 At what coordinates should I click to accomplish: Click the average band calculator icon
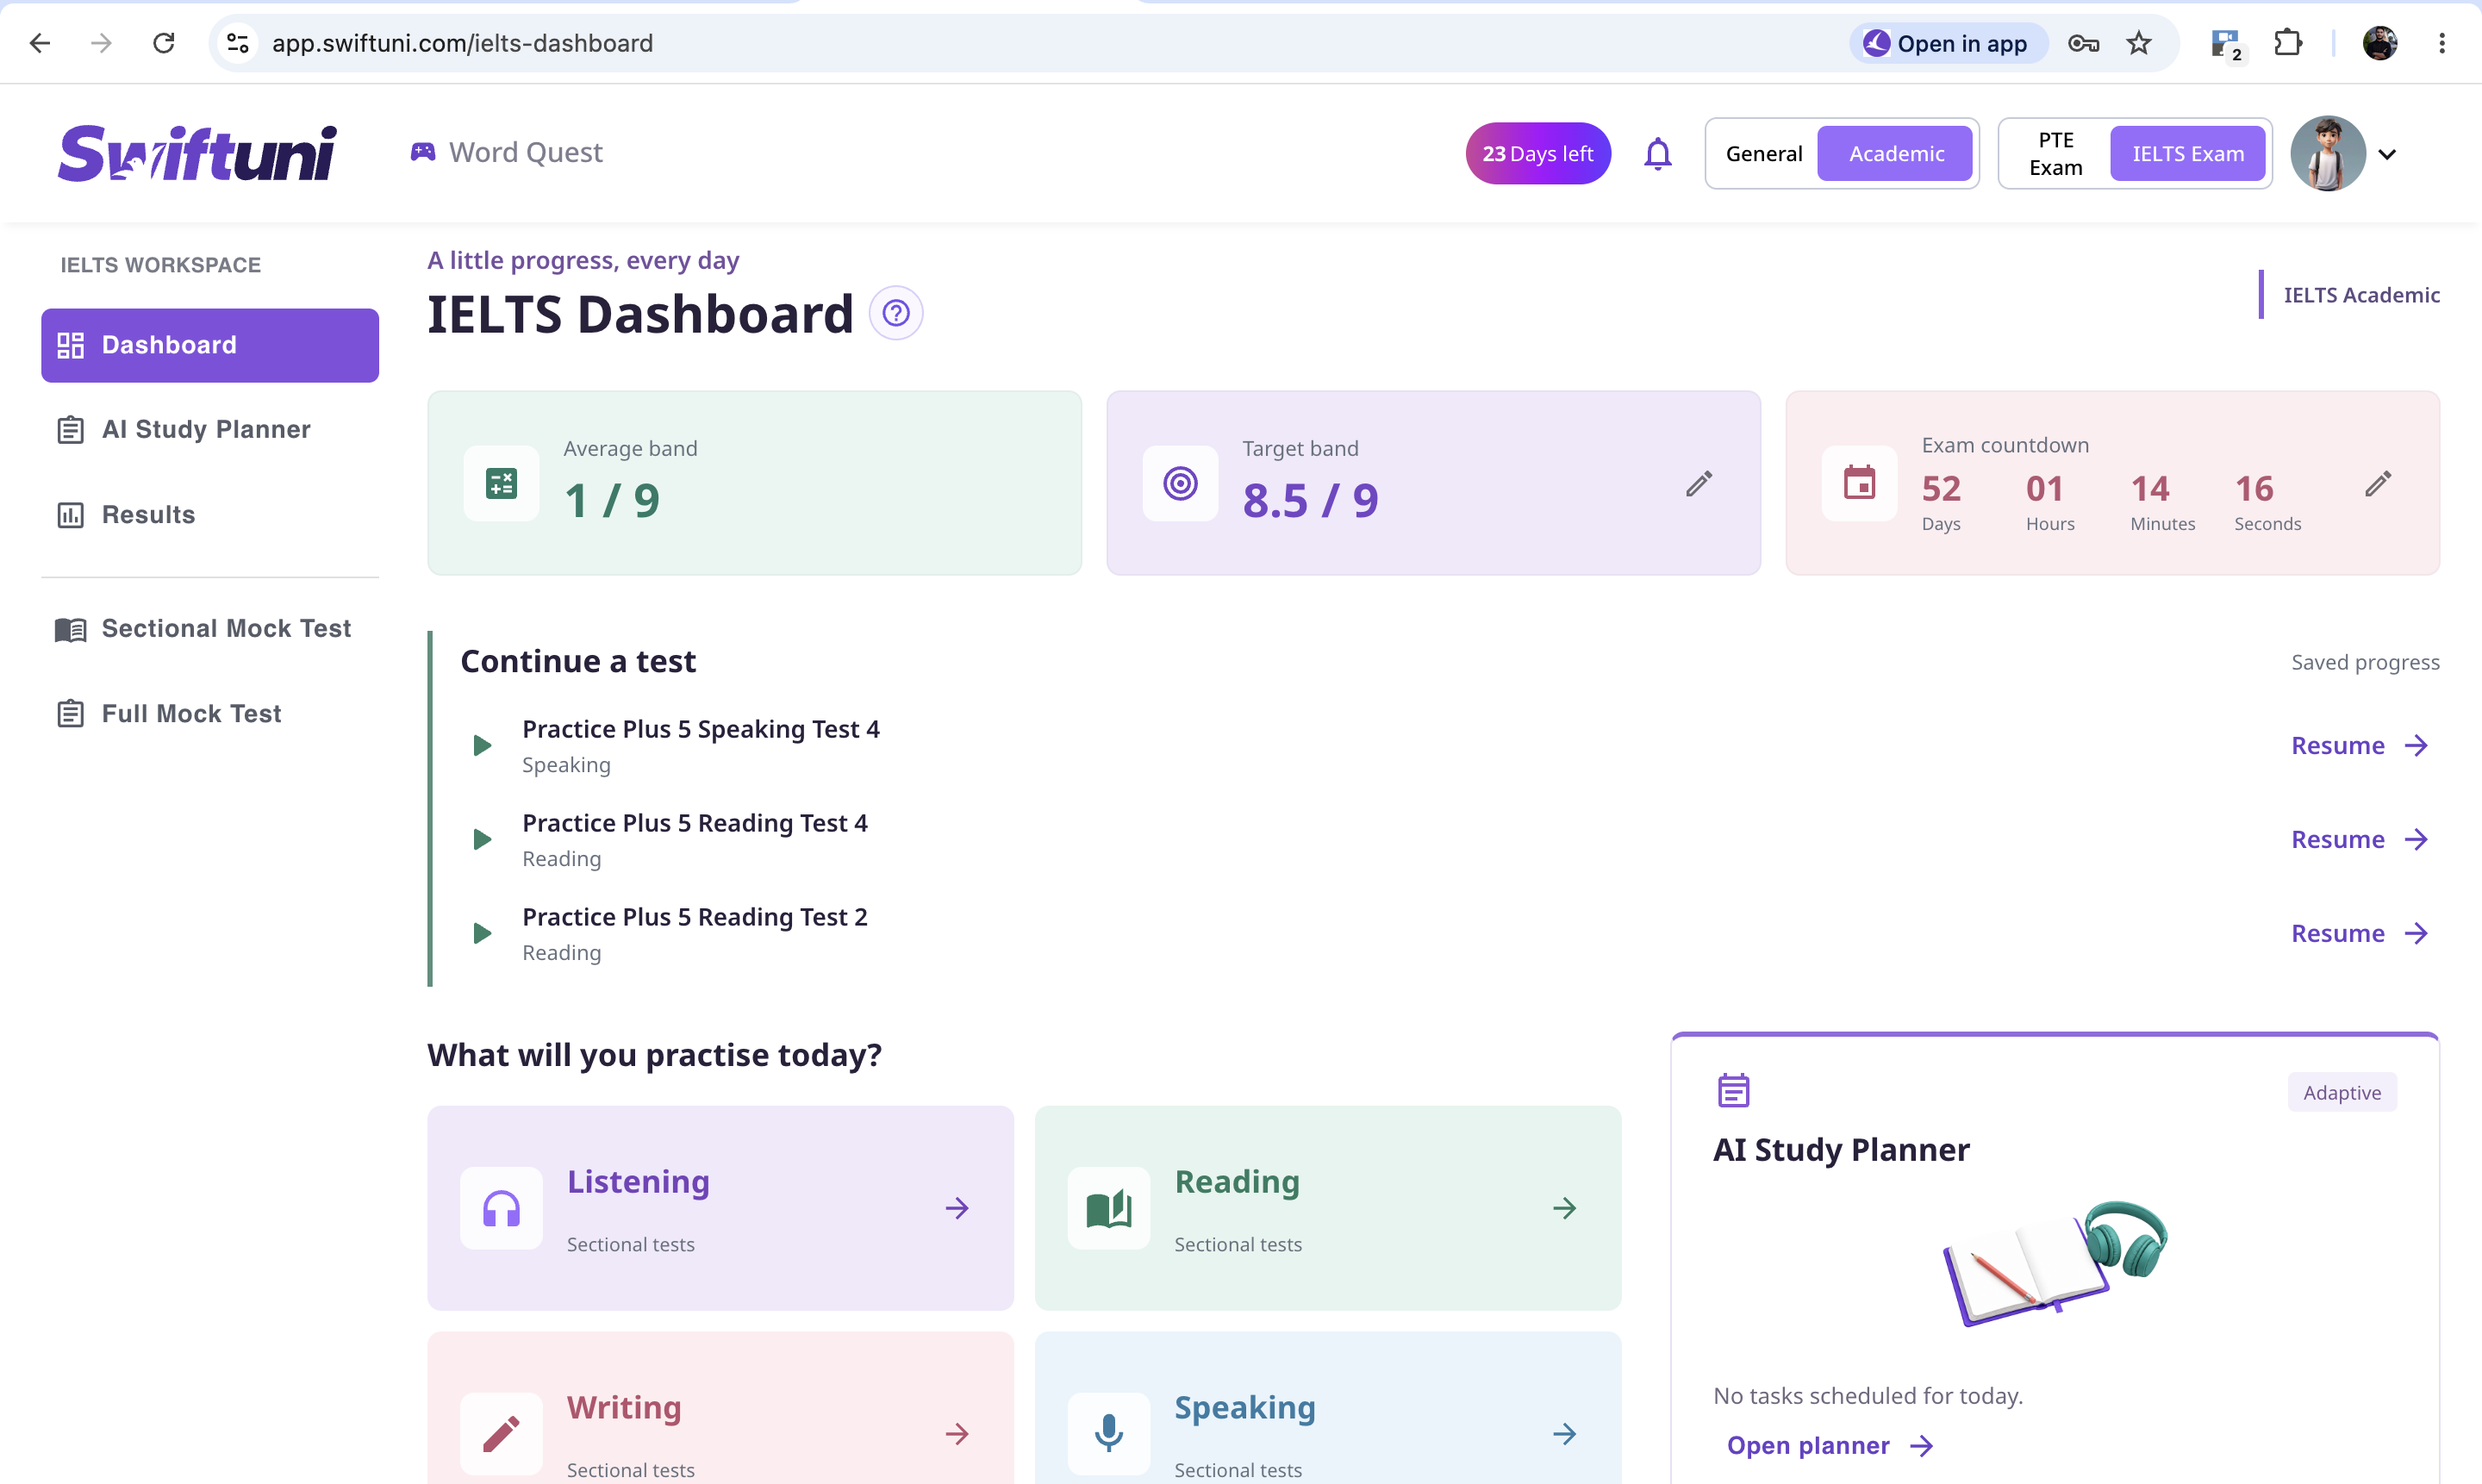pos(501,483)
